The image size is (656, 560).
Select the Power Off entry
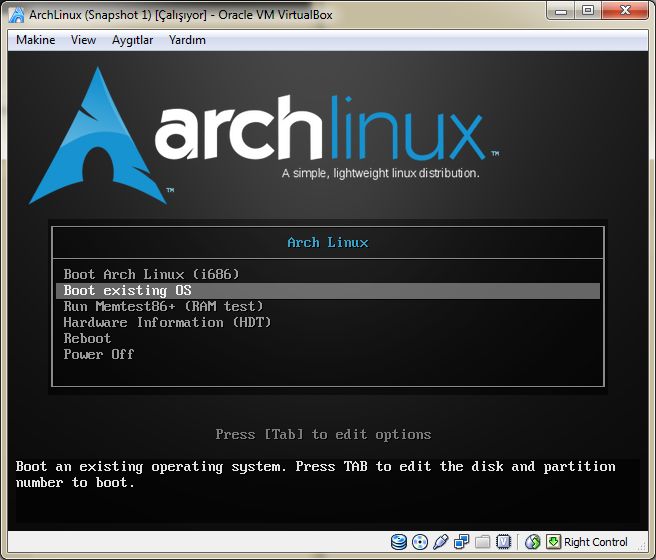click(x=328, y=355)
